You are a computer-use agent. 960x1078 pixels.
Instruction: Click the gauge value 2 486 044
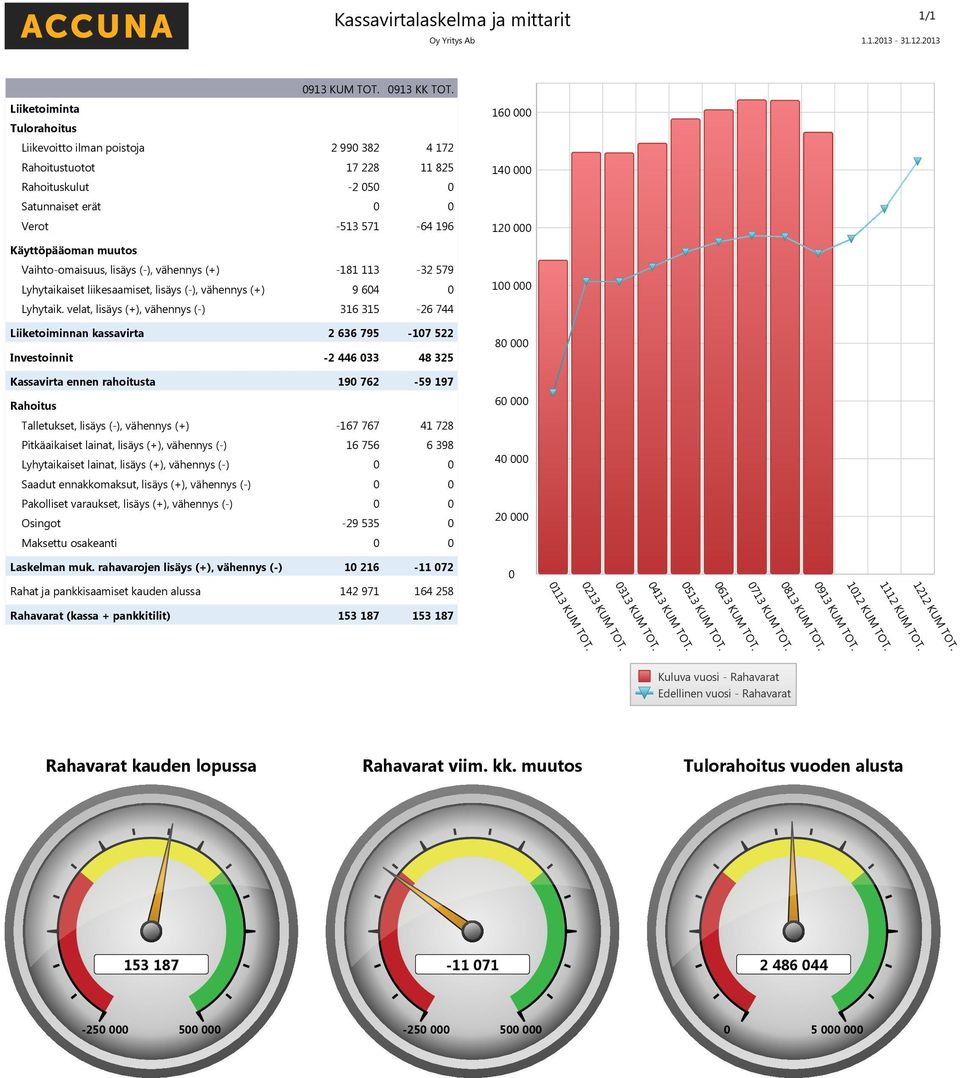click(794, 965)
